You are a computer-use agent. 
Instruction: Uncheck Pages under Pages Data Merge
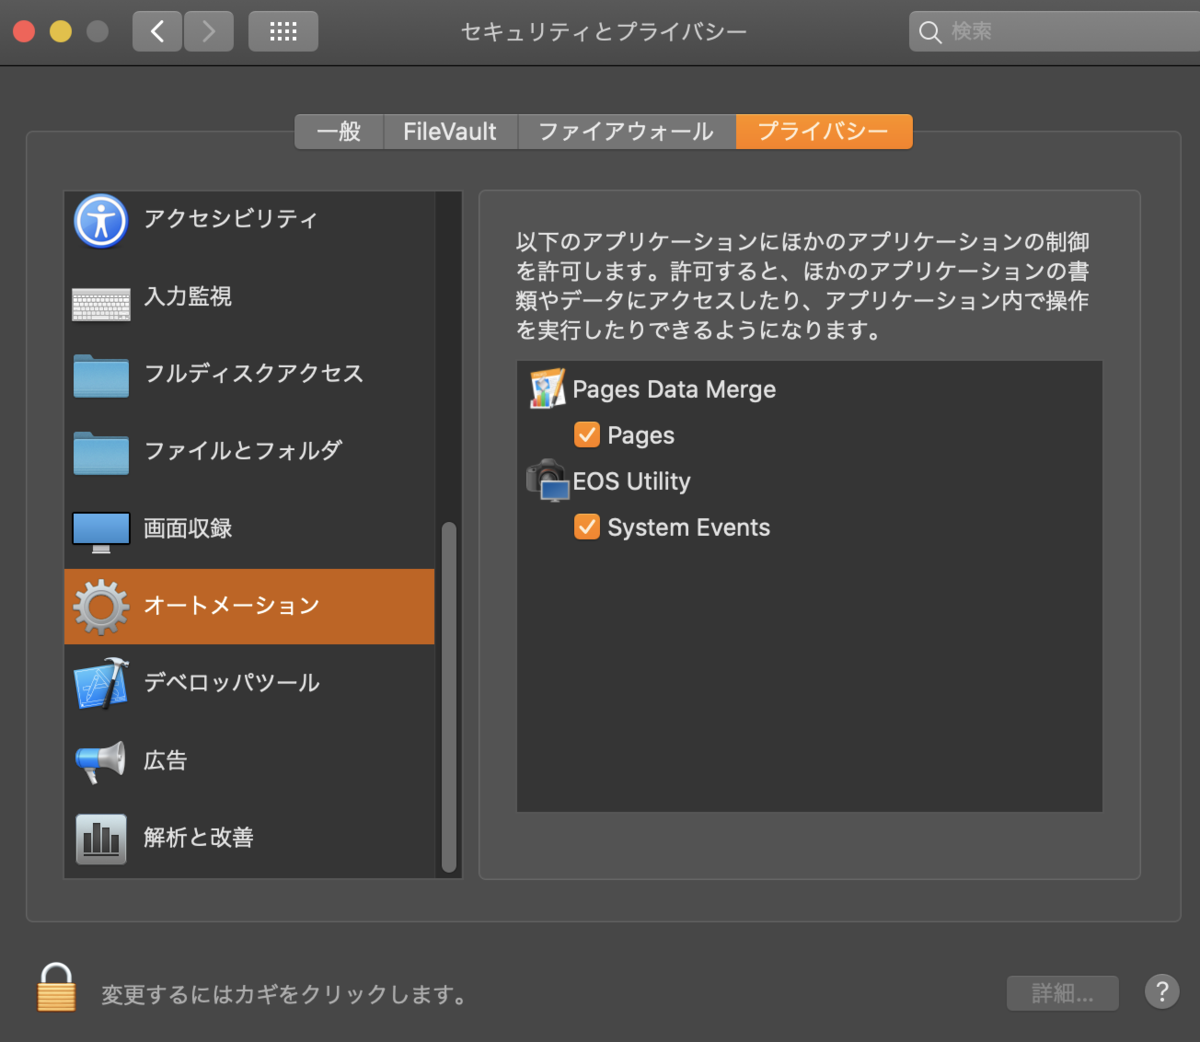pyautogui.click(x=586, y=435)
